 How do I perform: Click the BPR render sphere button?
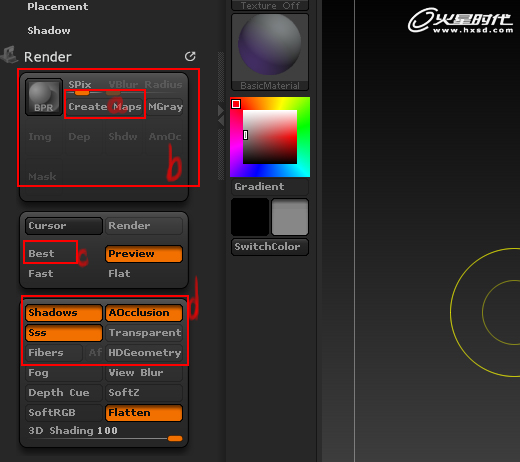[44, 97]
